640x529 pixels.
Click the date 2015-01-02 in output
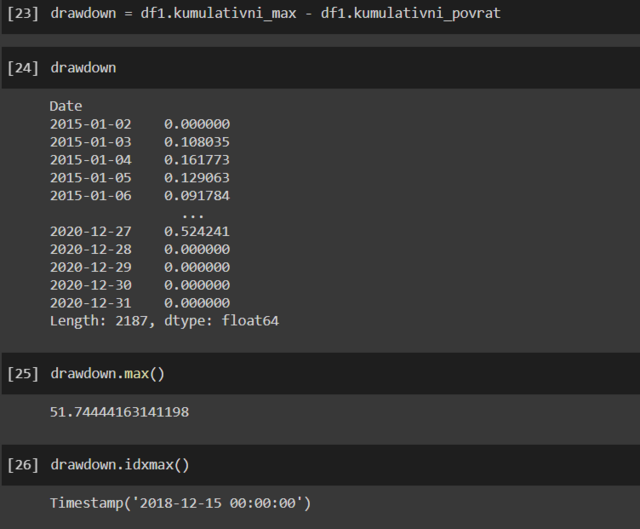pyautogui.click(x=91, y=124)
